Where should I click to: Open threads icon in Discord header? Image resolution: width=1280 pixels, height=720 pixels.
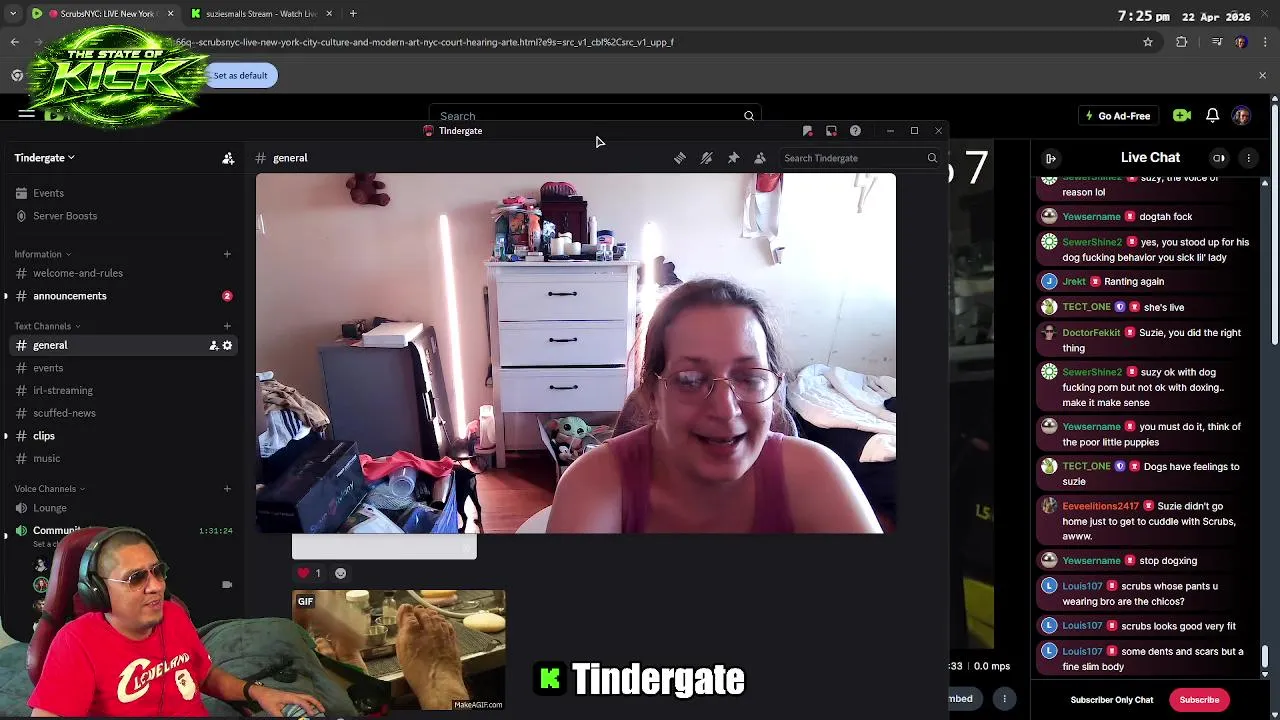(x=680, y=158)
